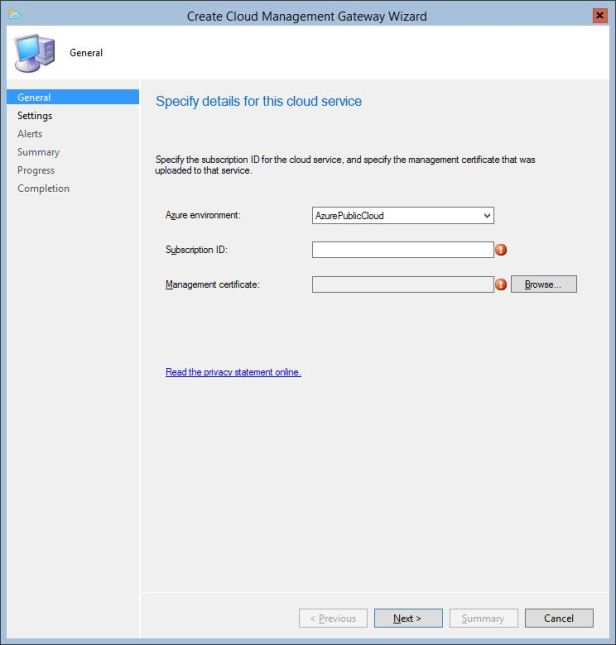This screenshot has width=616, height=645.
Task: Select the Summary step in sidebar
Action: 38,152
